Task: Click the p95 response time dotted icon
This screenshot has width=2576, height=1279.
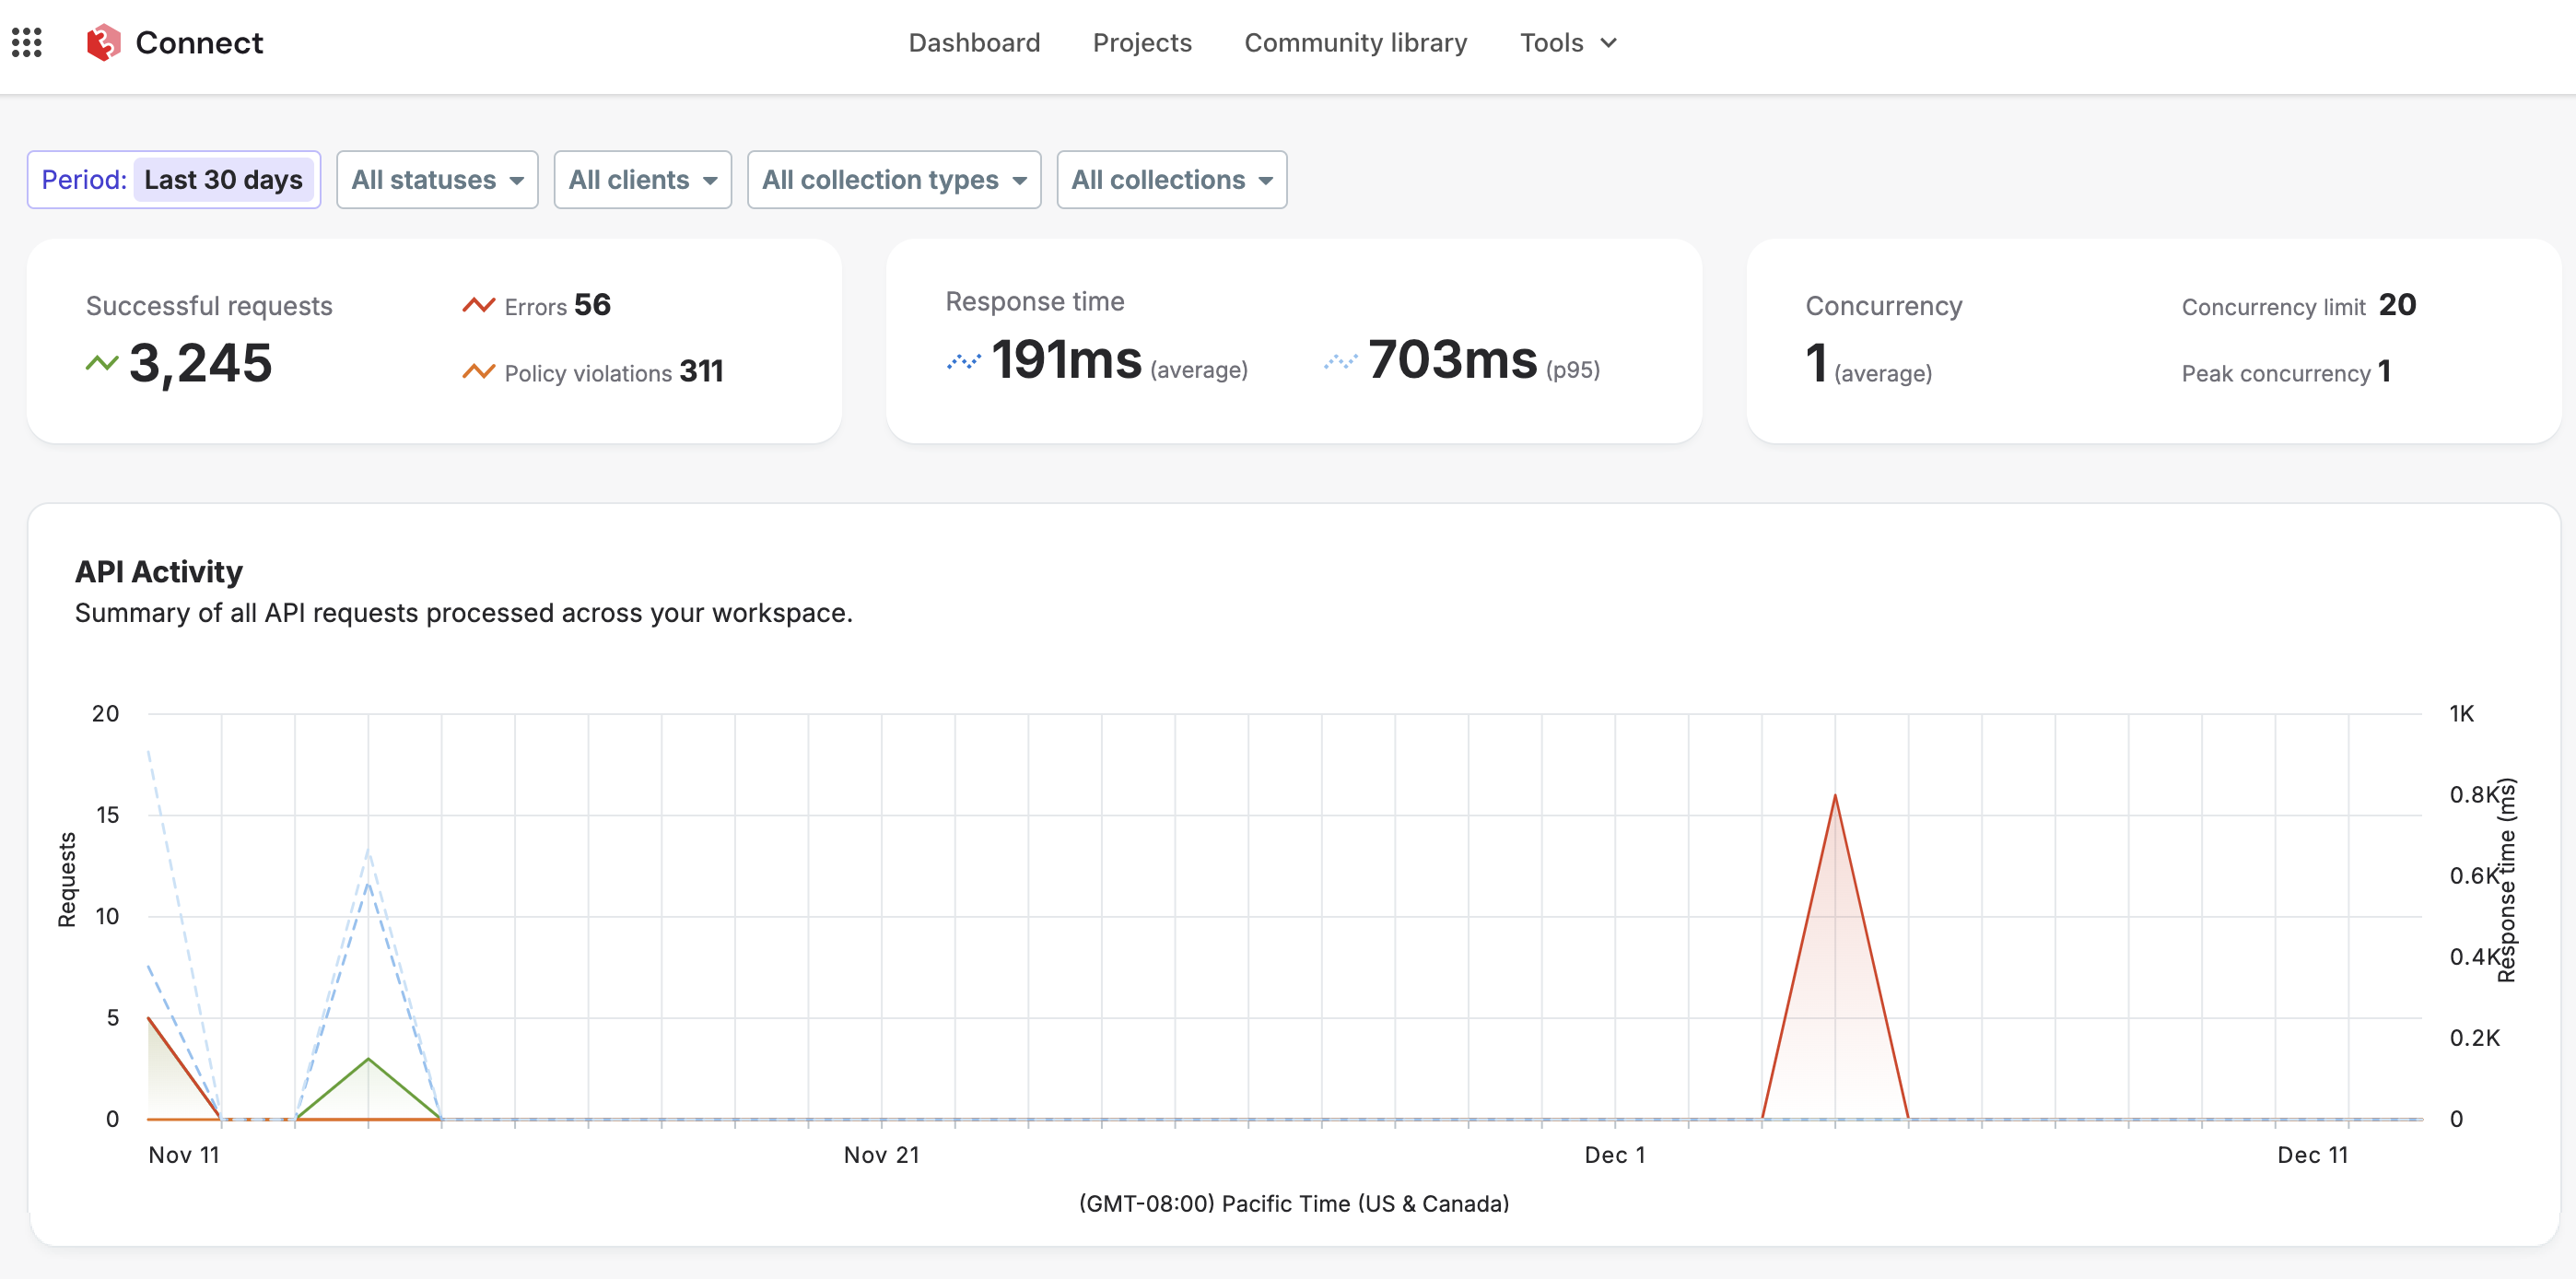Action: coord(1341,360)
